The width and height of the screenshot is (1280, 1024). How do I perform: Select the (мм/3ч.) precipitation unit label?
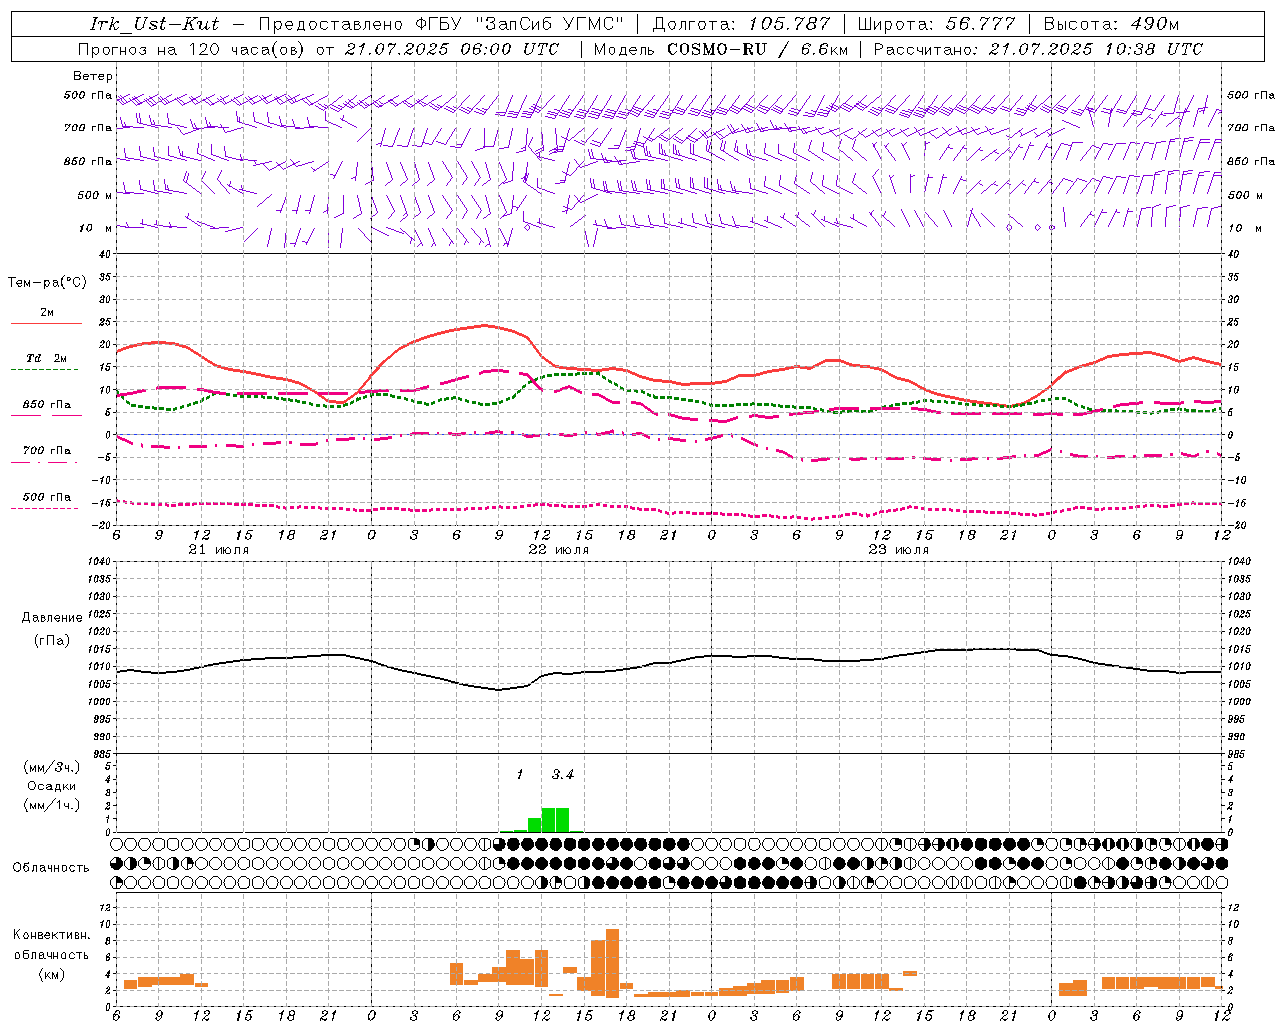tap(51, 767)
